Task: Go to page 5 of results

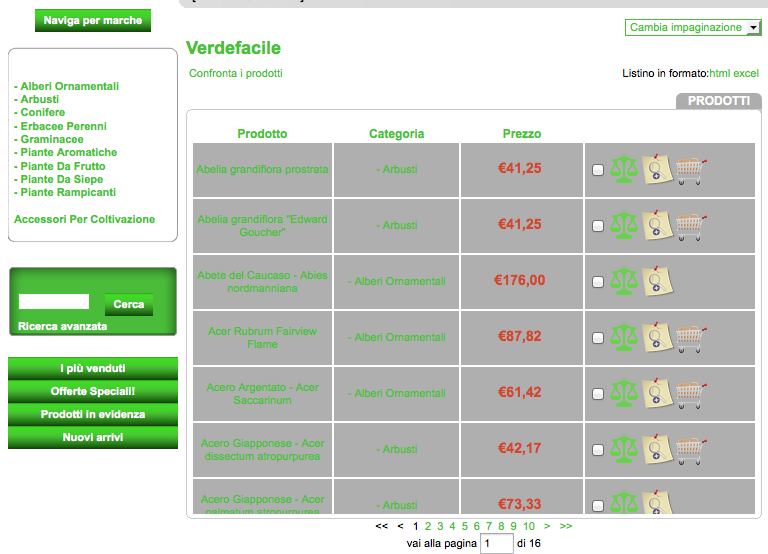Action: tap(465, 527)
